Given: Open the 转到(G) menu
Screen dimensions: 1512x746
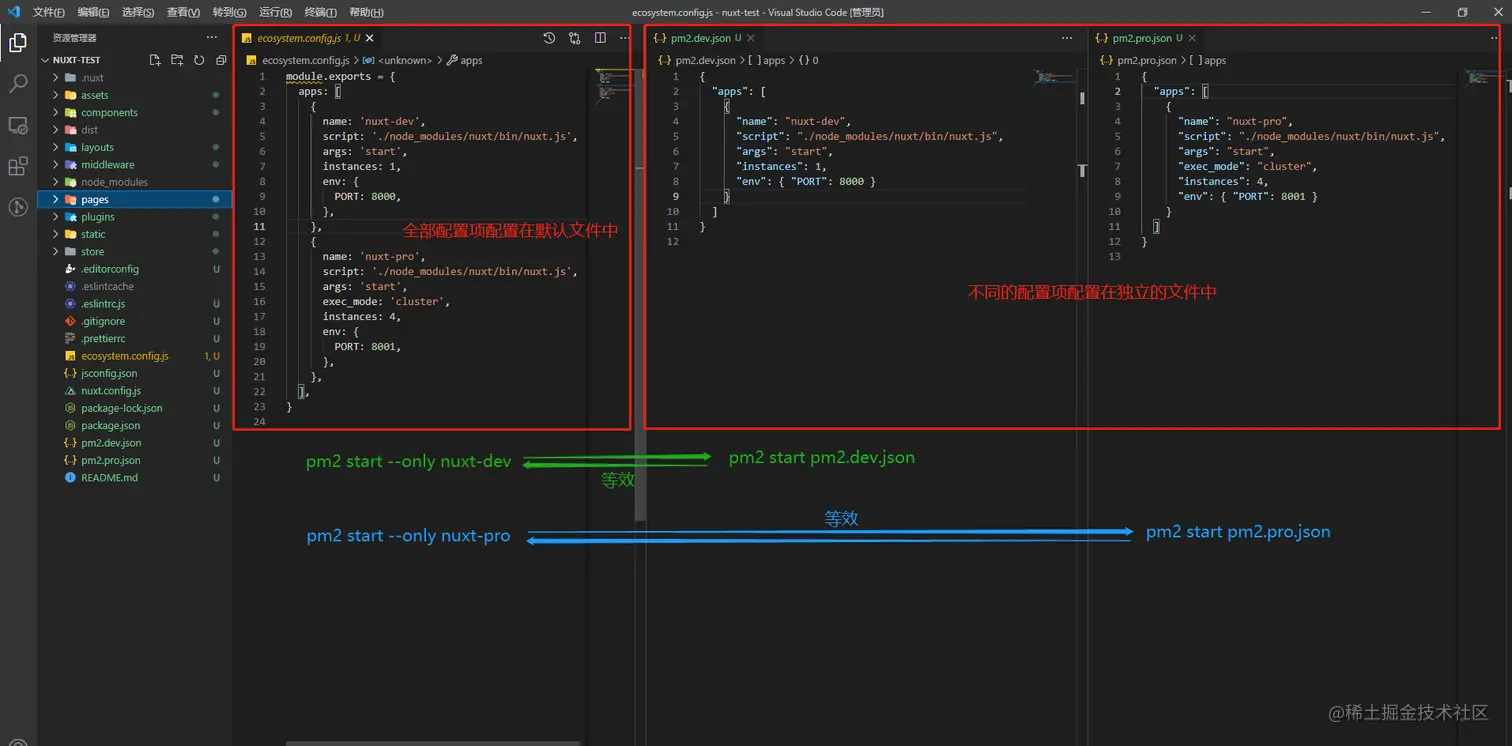Looking at the screenshot, I should click(x=229, y=12).
